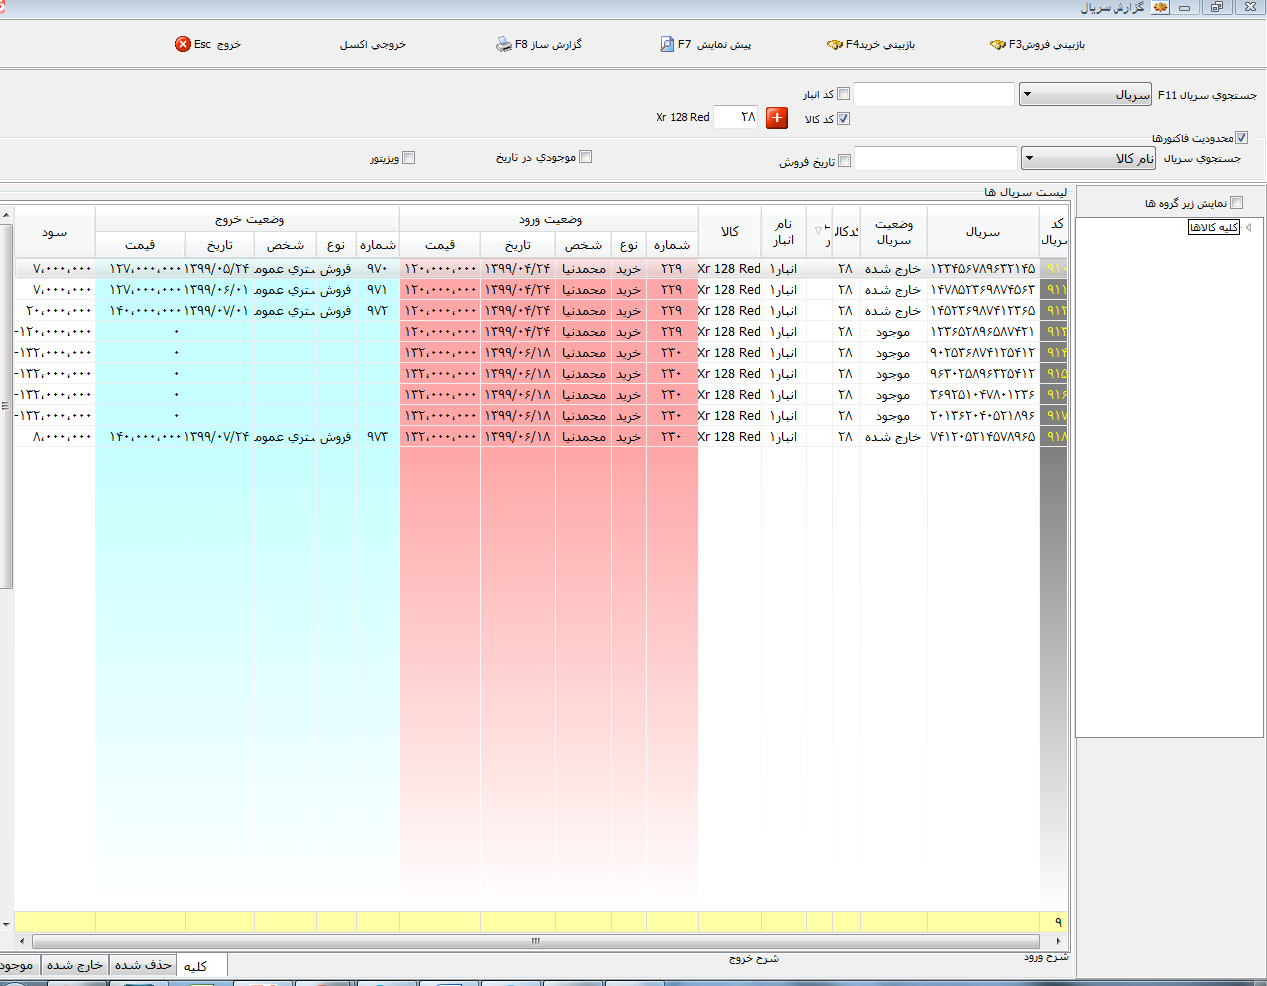Enable the ویزیتور checkbox
The image size is (1267, 986).
pyautogui.click(x=408, y=158)
